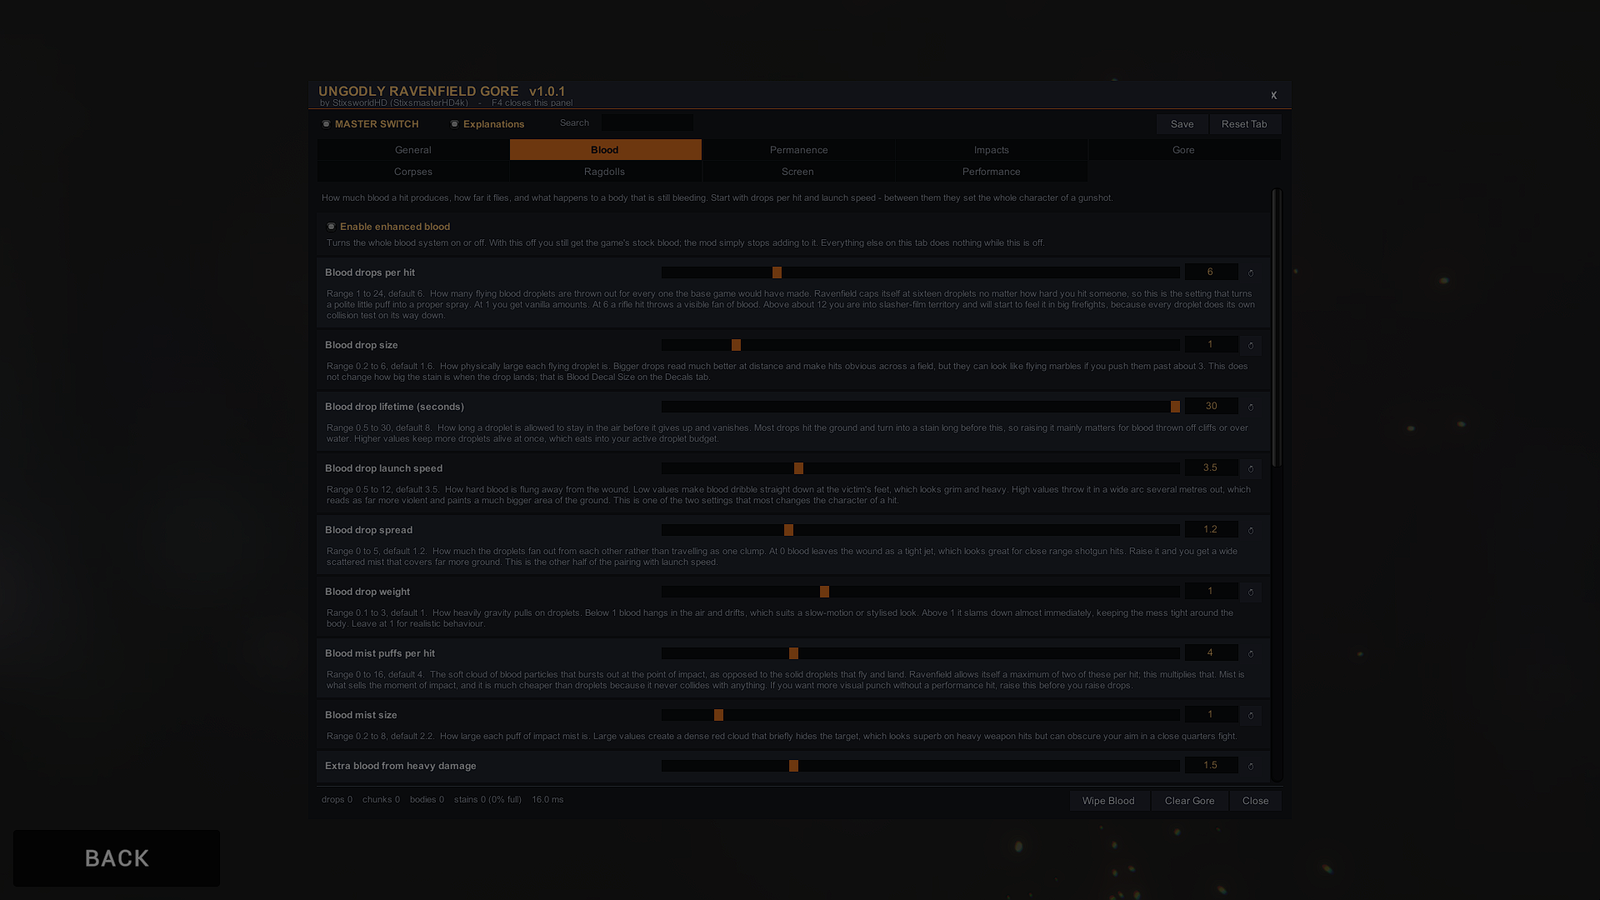
Task: Switch to the Permanence tab
Action: [798, 150]
